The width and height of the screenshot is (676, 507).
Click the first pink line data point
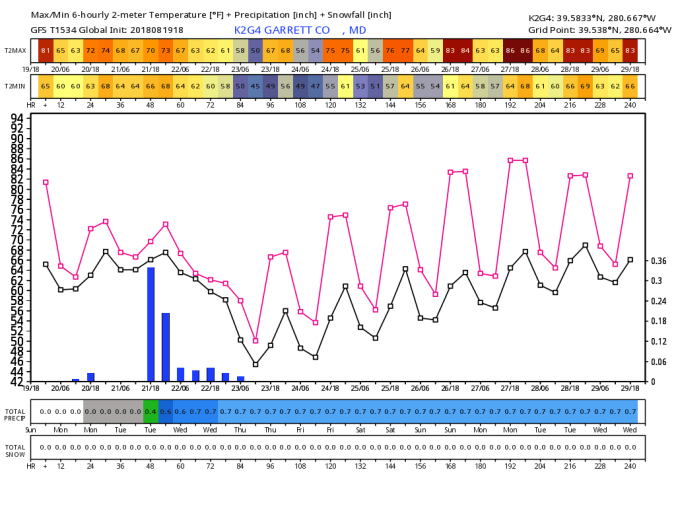click(x=45, y=182)
